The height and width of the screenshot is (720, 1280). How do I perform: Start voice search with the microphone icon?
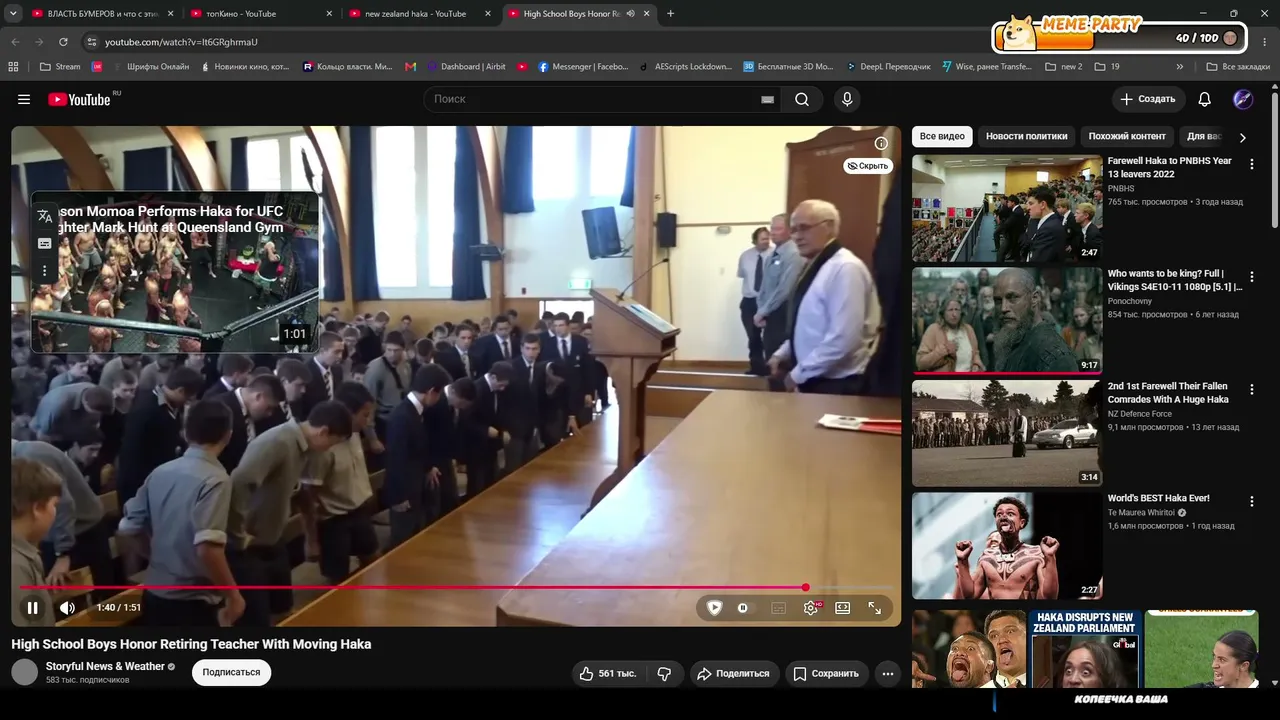847,99
